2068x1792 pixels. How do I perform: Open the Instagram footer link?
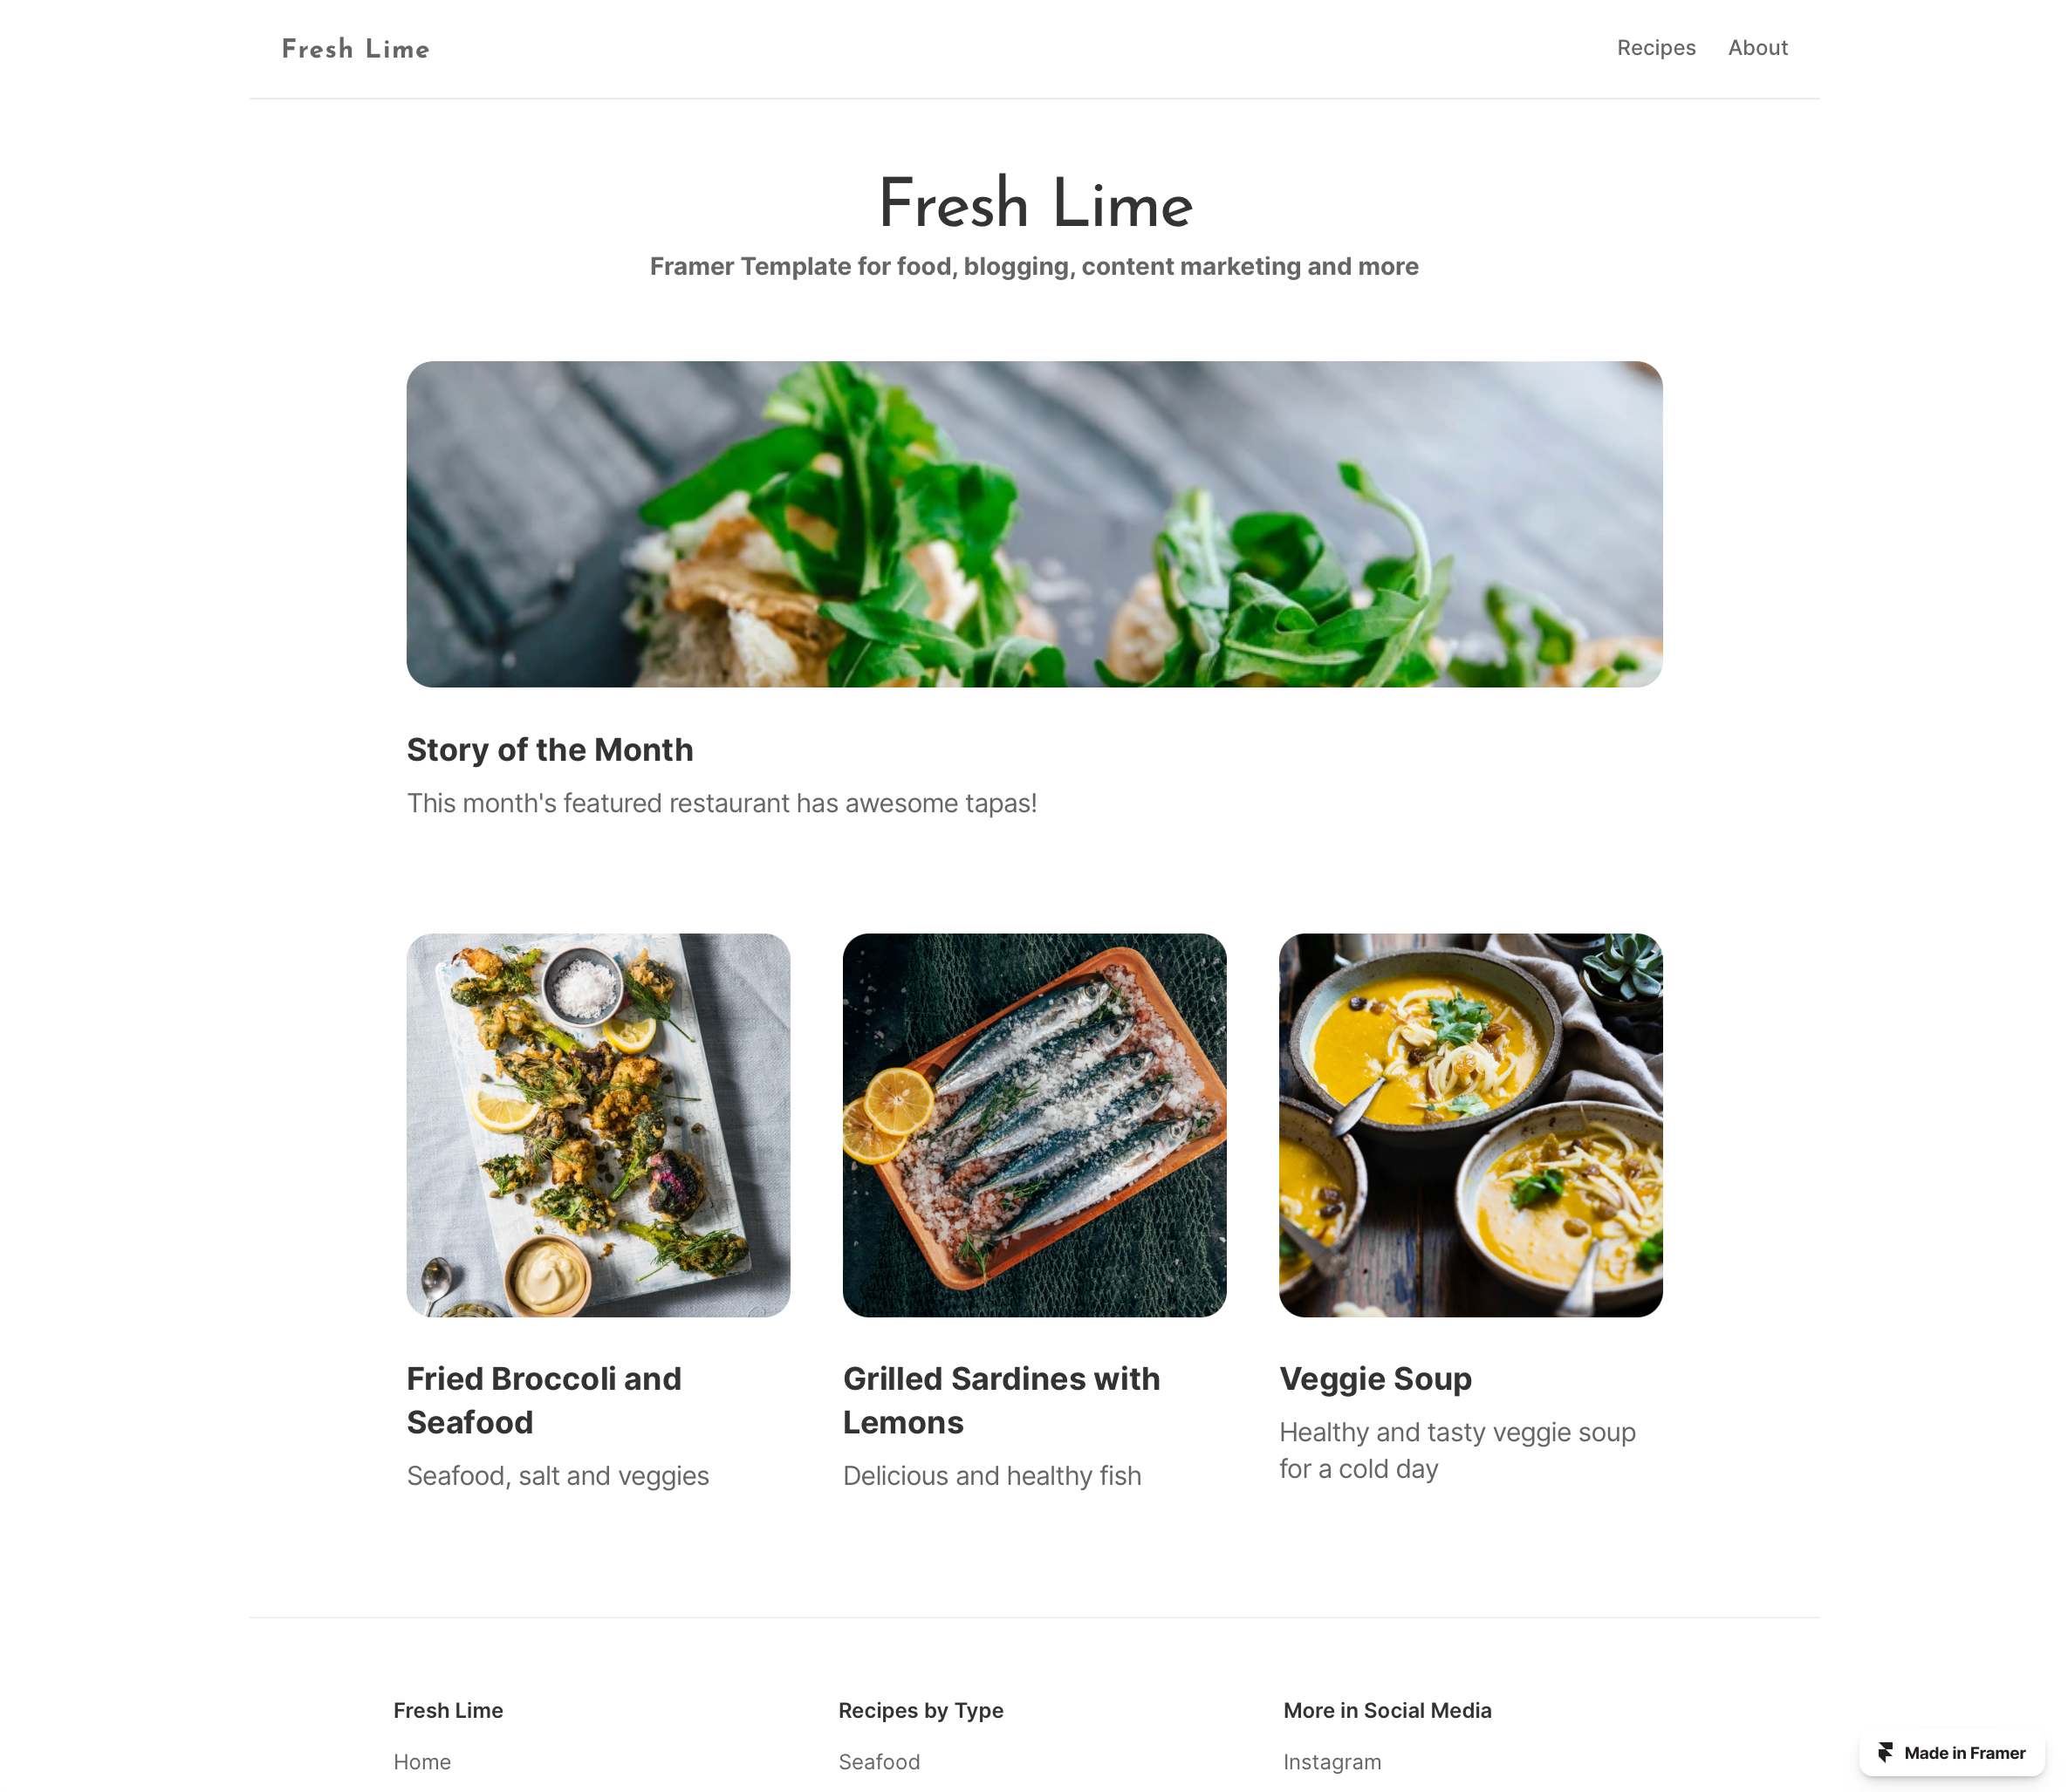click(x=1332, y=1762)
